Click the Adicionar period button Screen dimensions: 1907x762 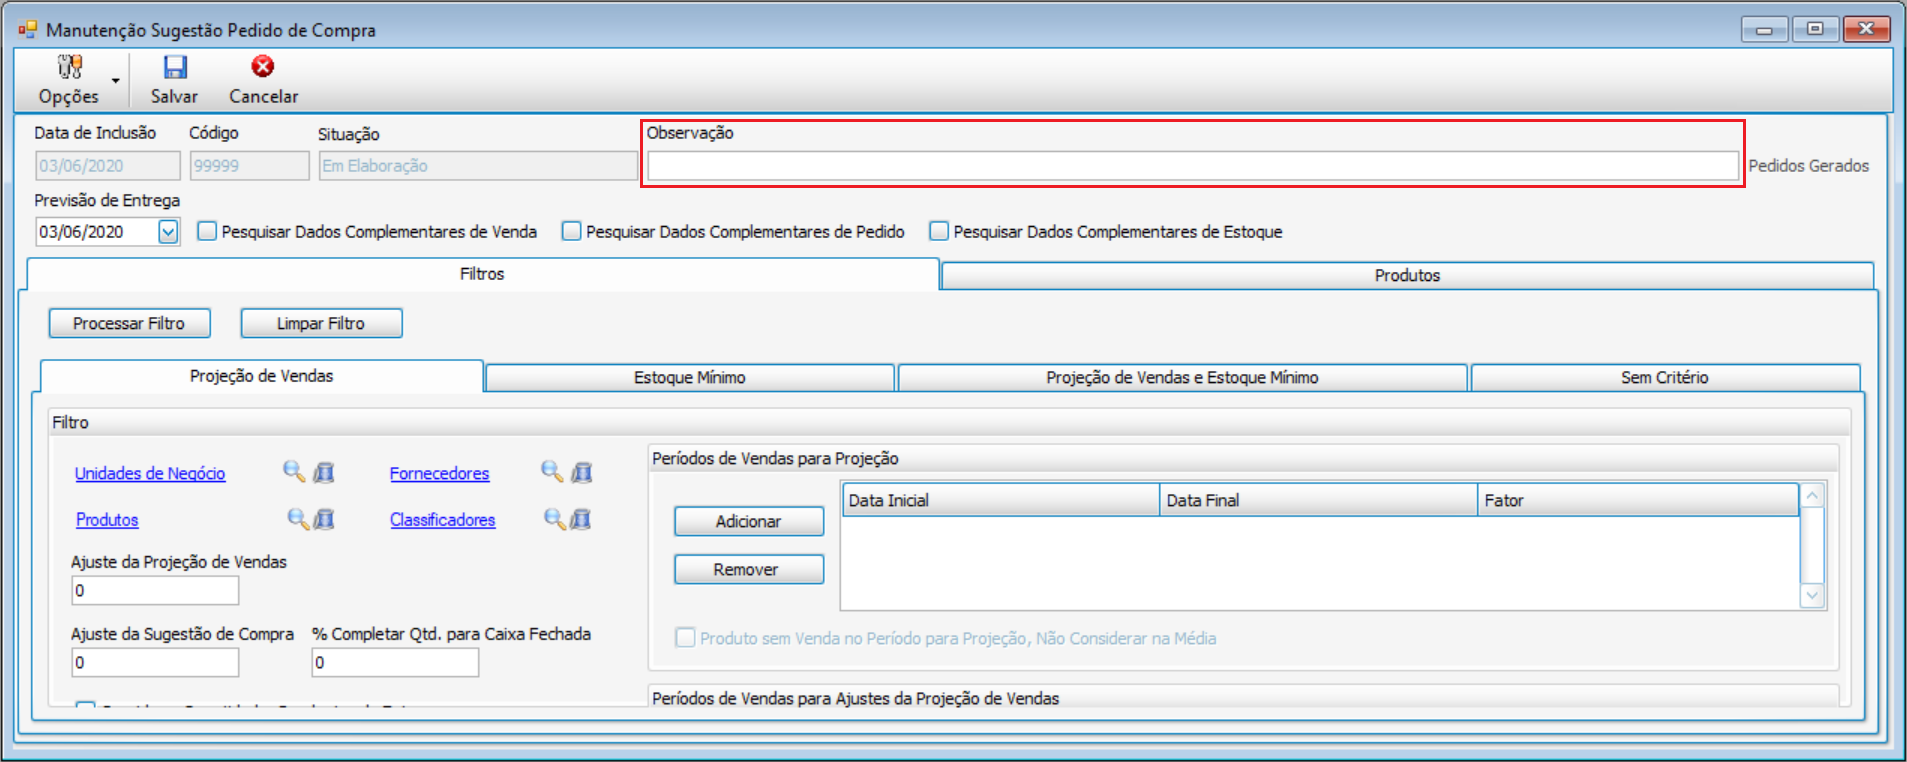pos(749,521)
